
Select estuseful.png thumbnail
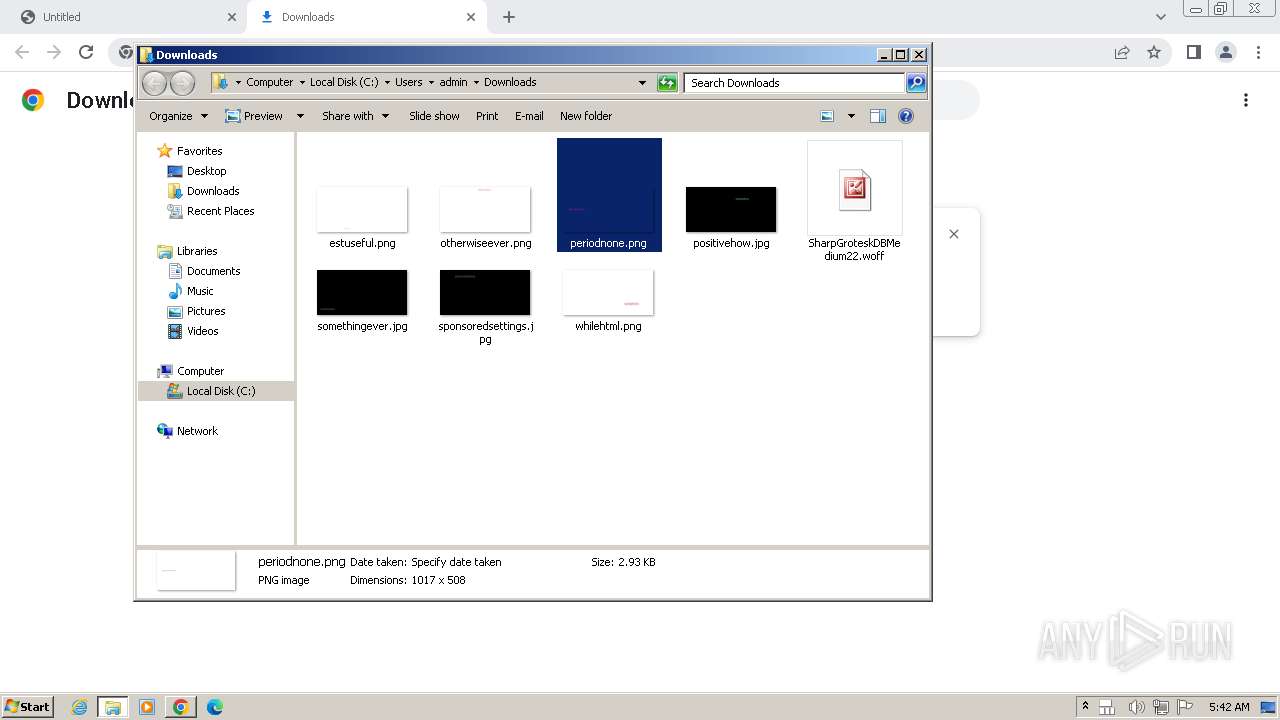pos(362,210)
